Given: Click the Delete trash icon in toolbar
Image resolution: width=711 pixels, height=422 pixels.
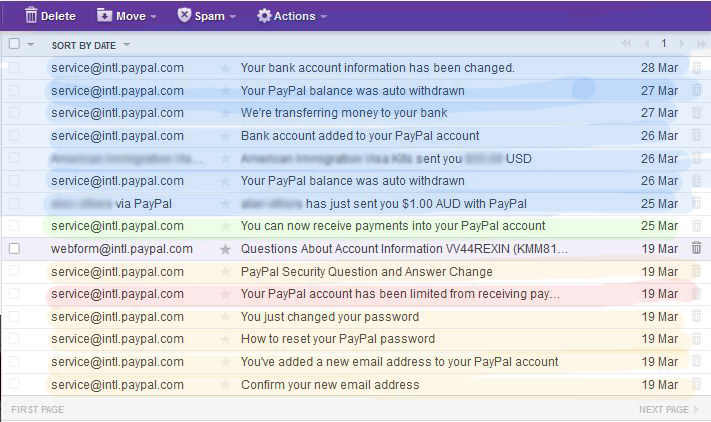Looking at the screenshot, I should (x=32, y=15).
